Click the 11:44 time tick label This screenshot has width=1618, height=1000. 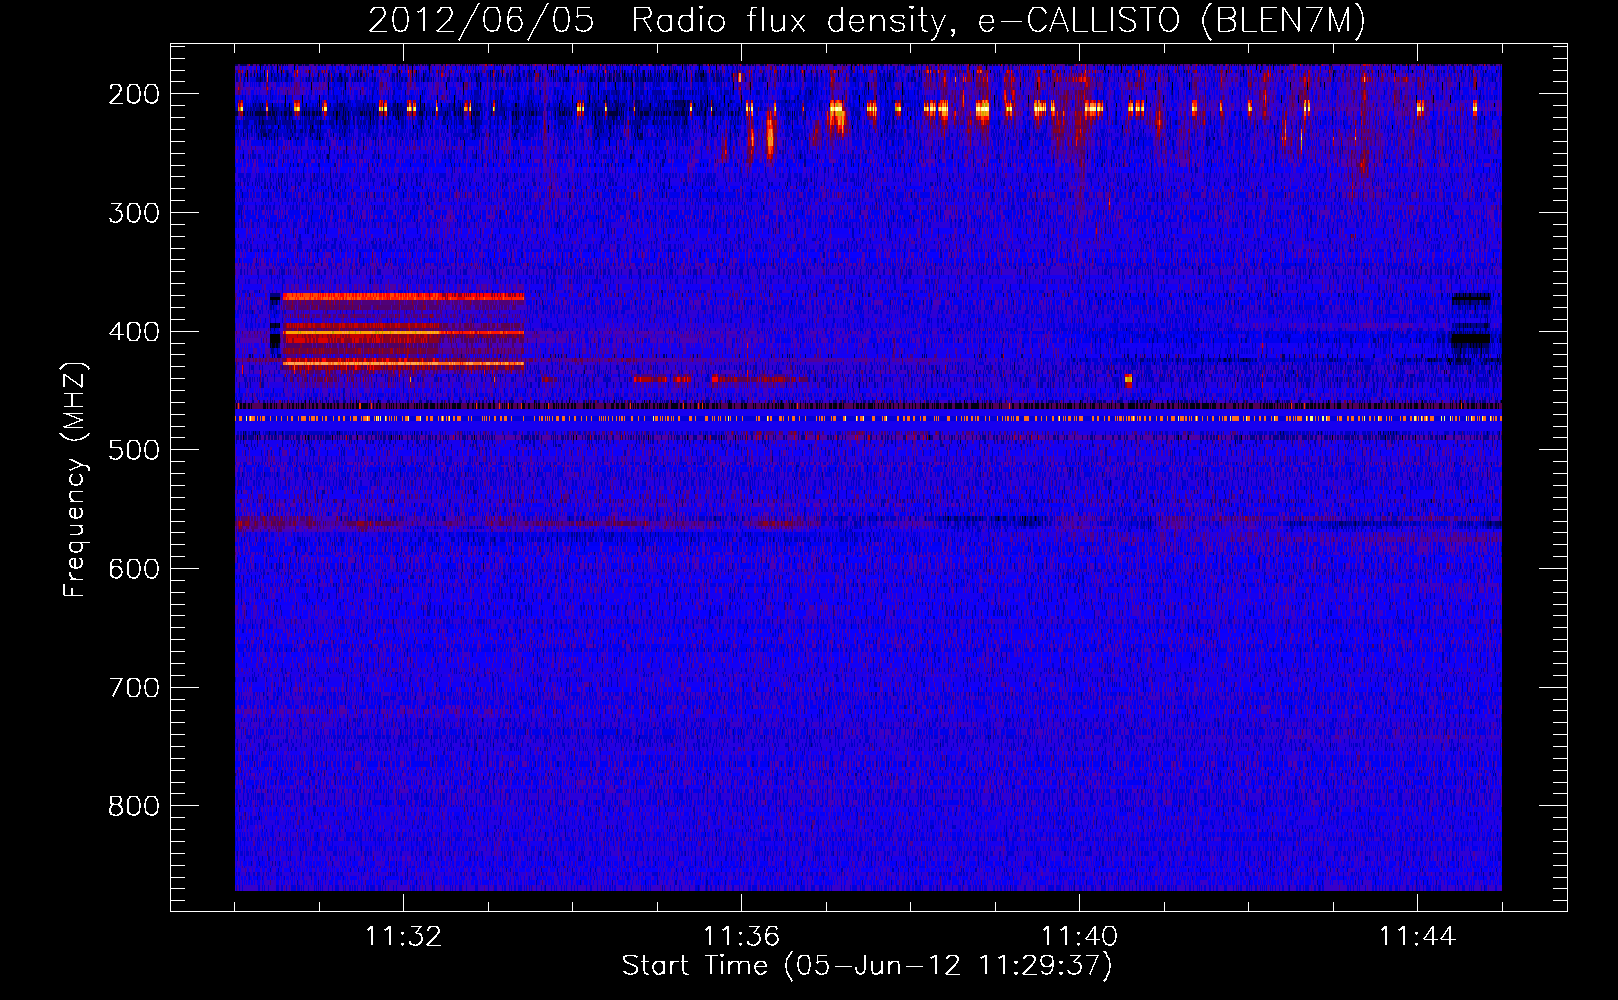point(1417,937)
